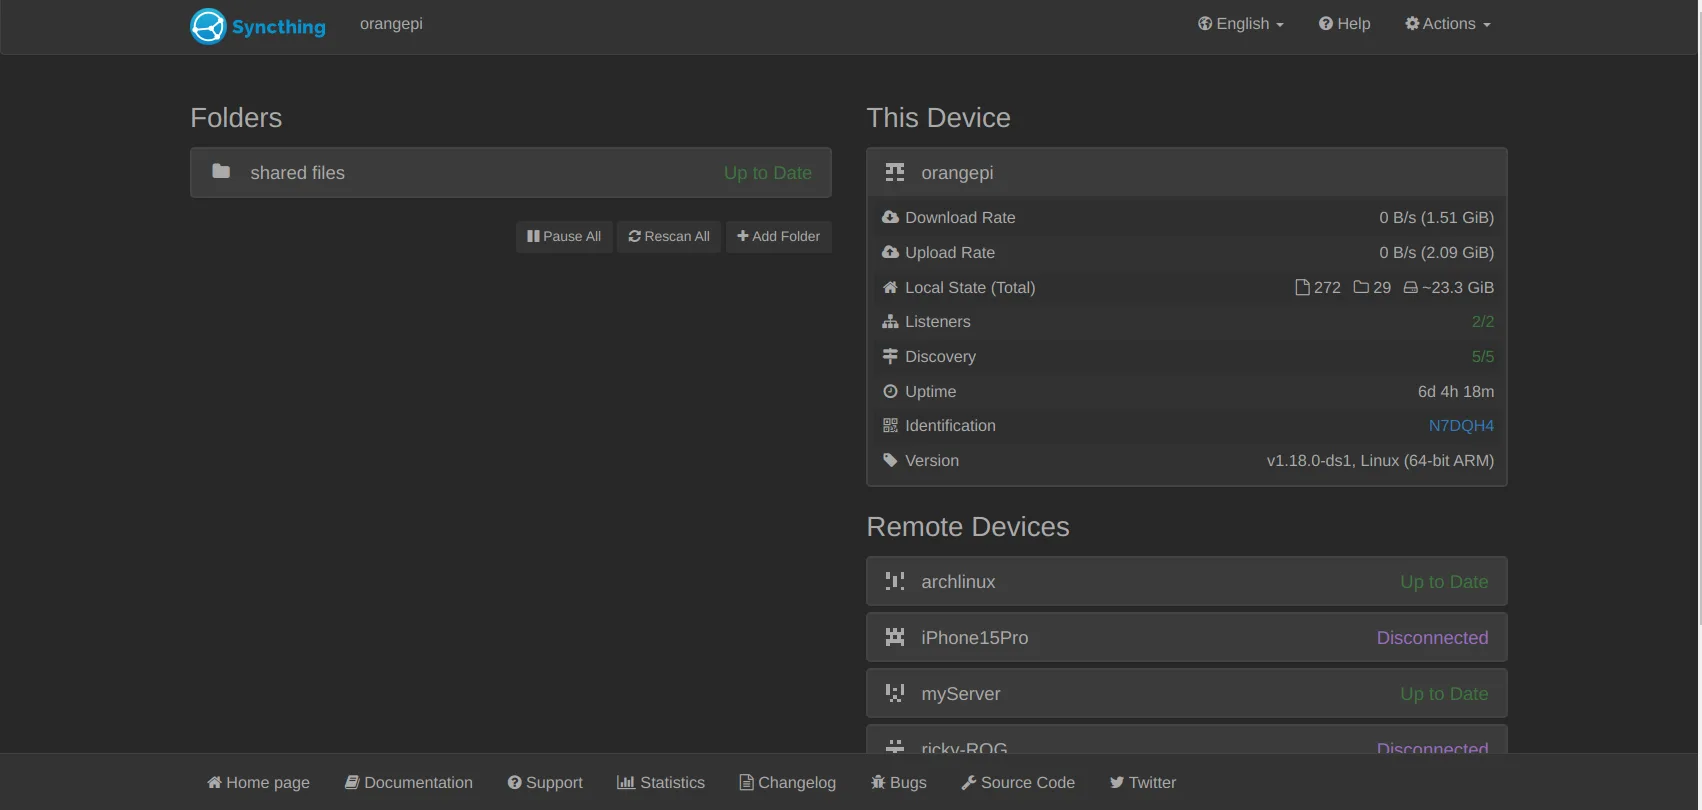Open the Changelog footer link

788,782
